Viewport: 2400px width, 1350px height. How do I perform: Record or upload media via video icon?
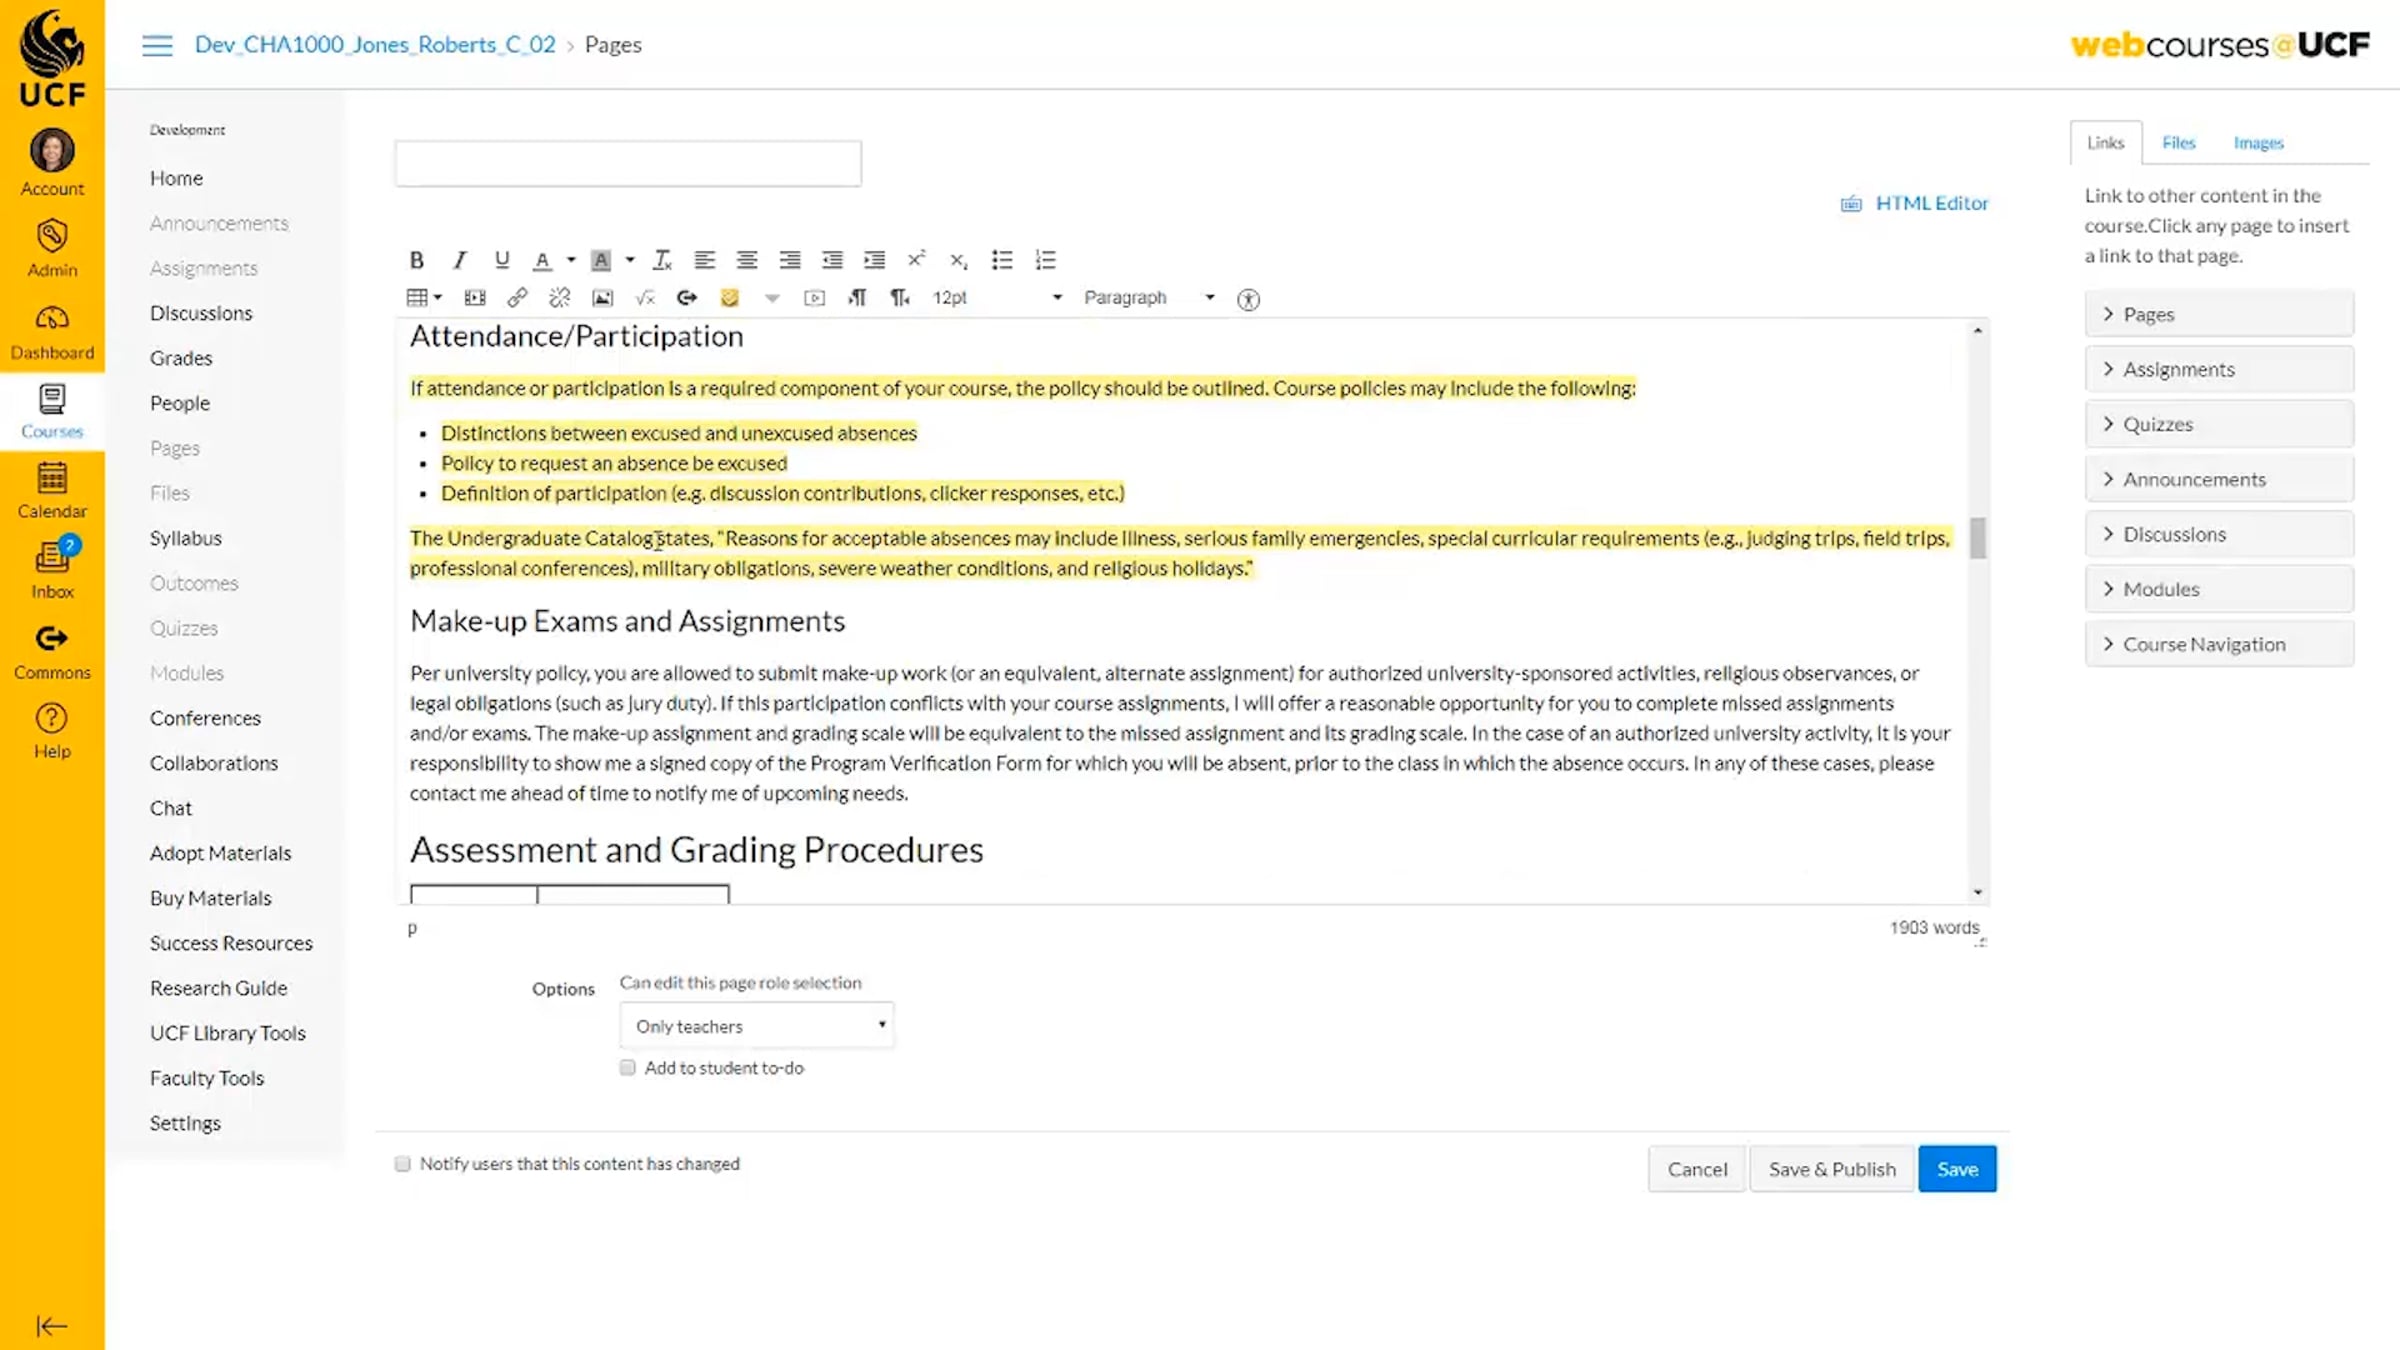tap(814, 298)
